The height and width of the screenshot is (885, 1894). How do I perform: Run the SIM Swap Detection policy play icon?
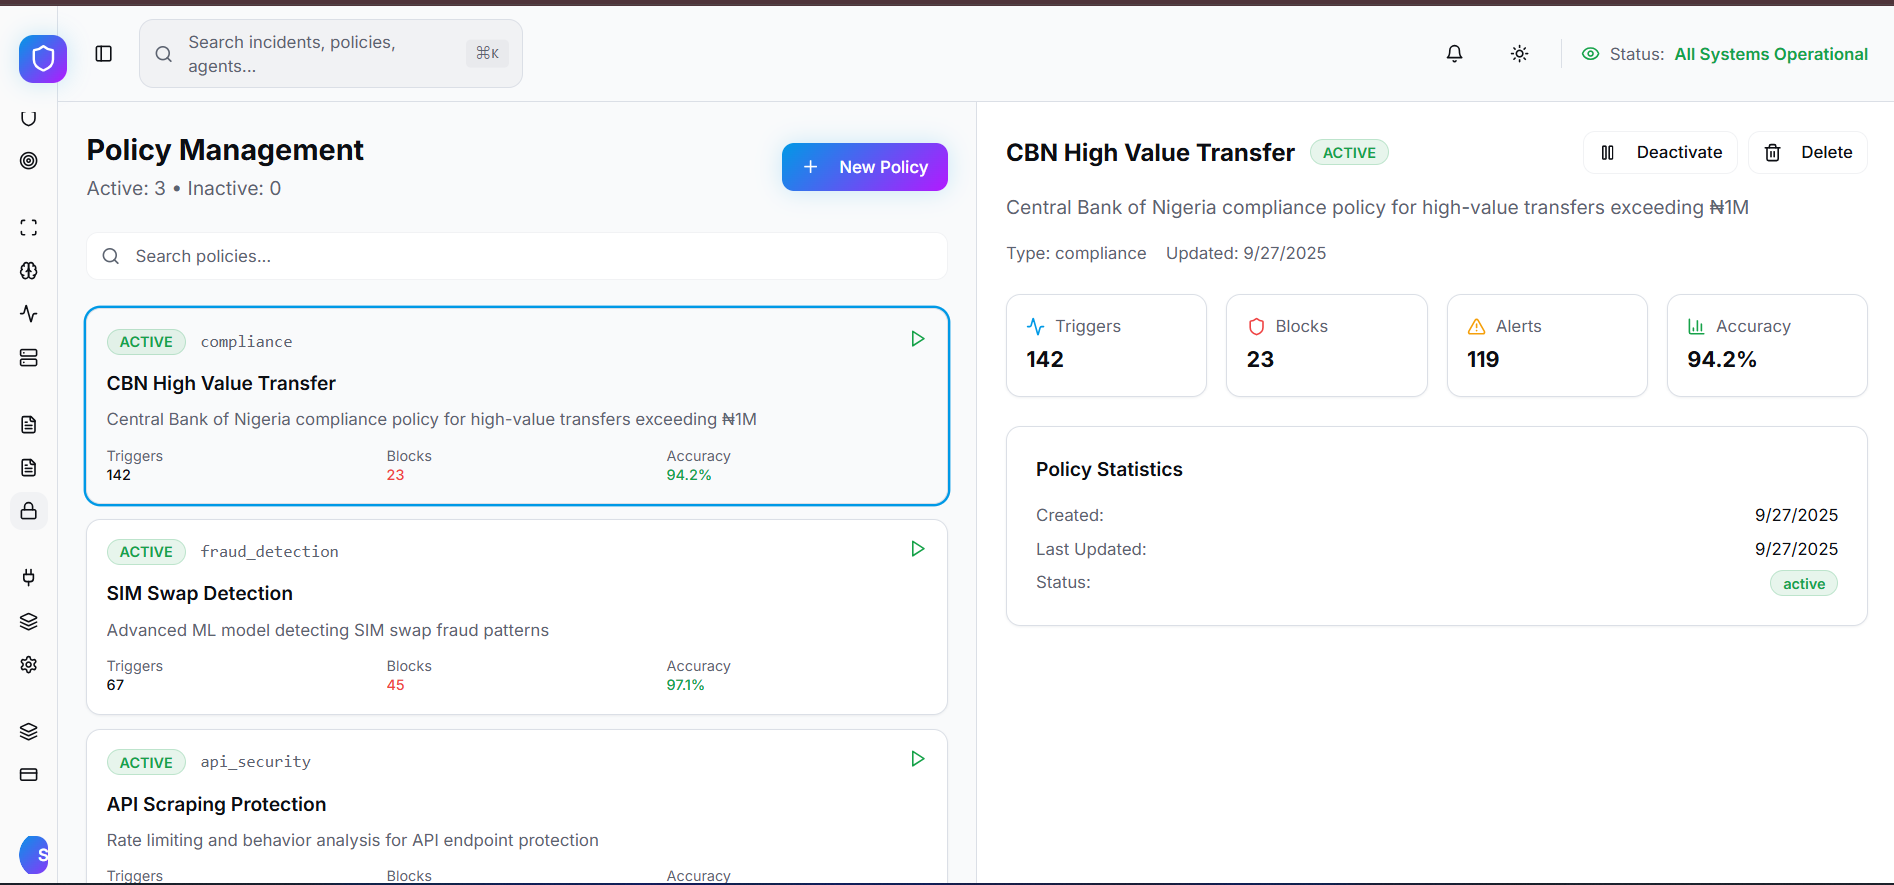pyautogui.click(x=918, y=549)
